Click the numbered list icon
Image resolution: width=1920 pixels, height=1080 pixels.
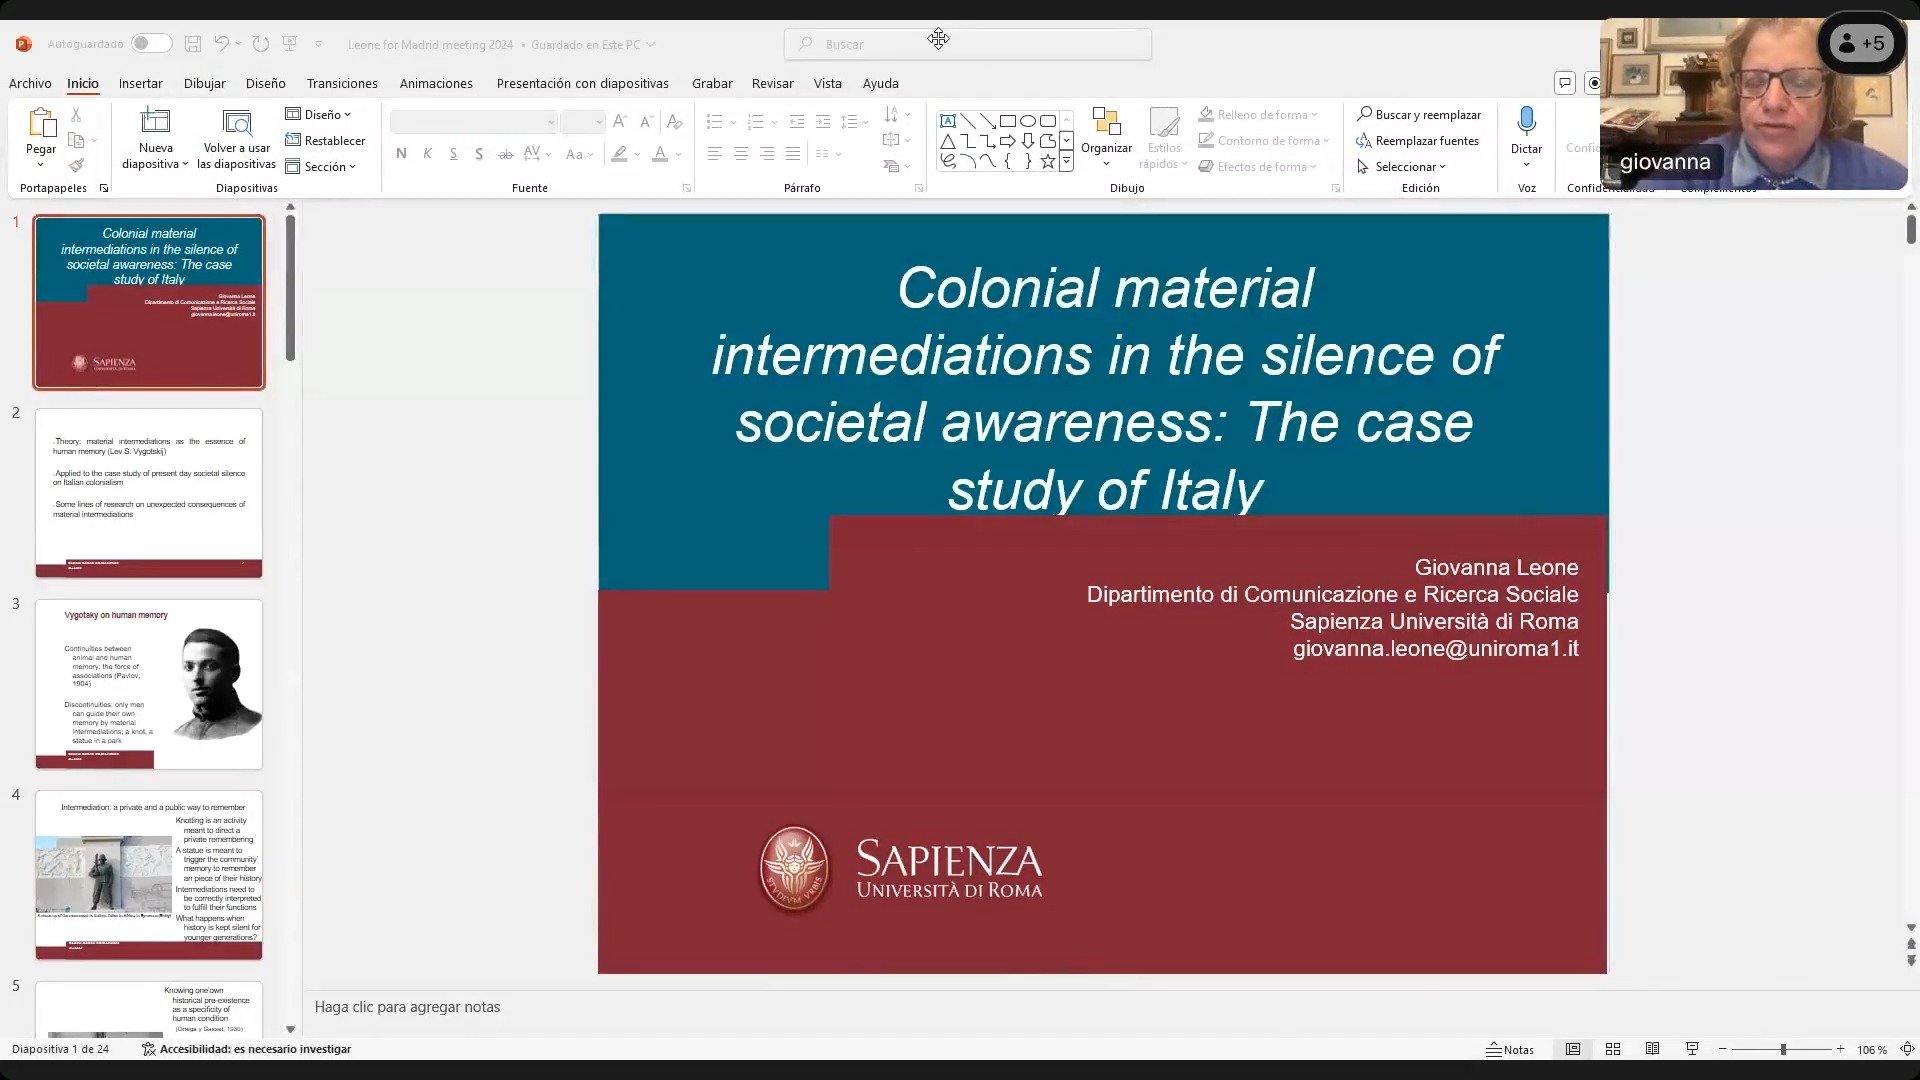756,122
